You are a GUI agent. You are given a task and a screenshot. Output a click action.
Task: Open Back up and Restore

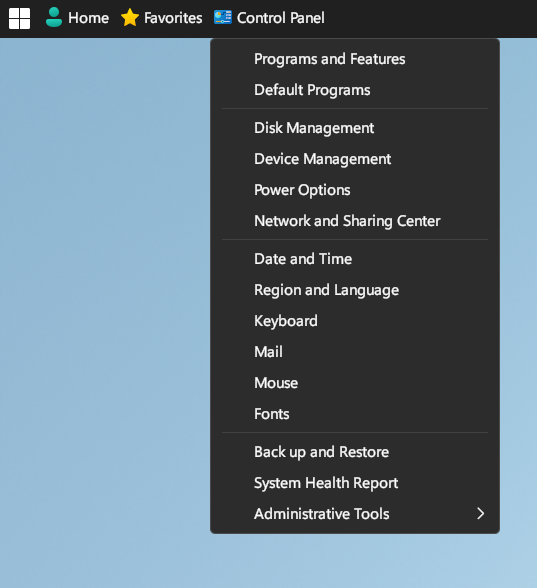point(355,452)
